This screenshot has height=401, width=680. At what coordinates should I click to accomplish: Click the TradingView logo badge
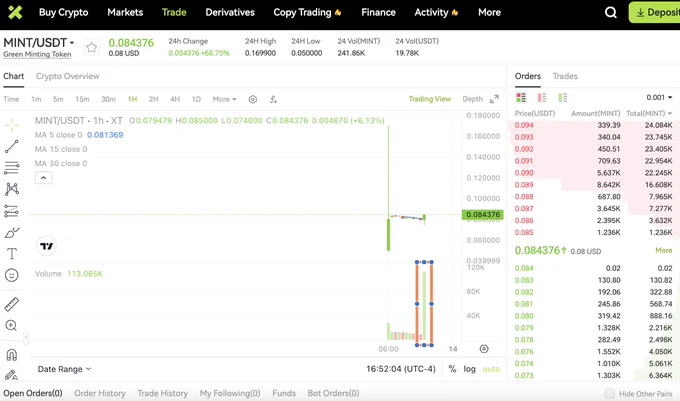(46, 246)
